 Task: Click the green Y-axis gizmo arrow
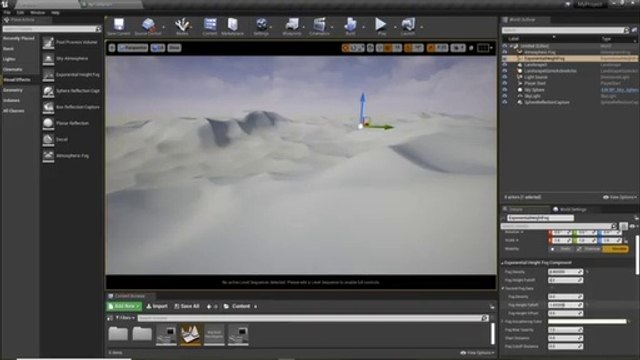pos(381,127)
